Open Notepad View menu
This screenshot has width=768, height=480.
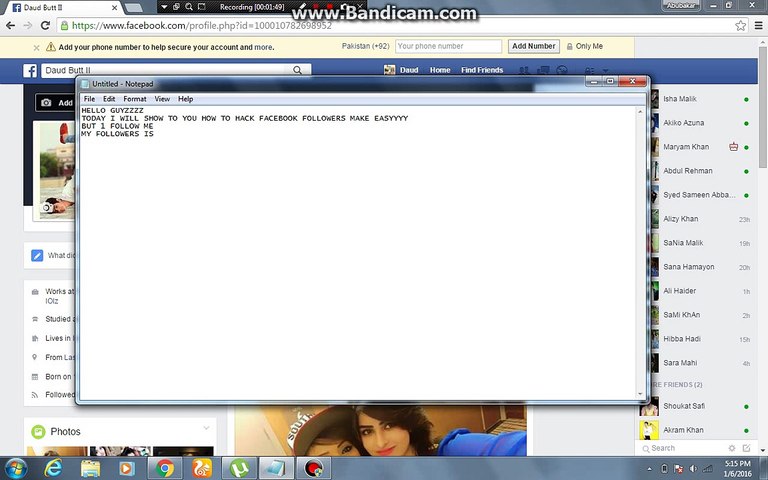[162, 99]
